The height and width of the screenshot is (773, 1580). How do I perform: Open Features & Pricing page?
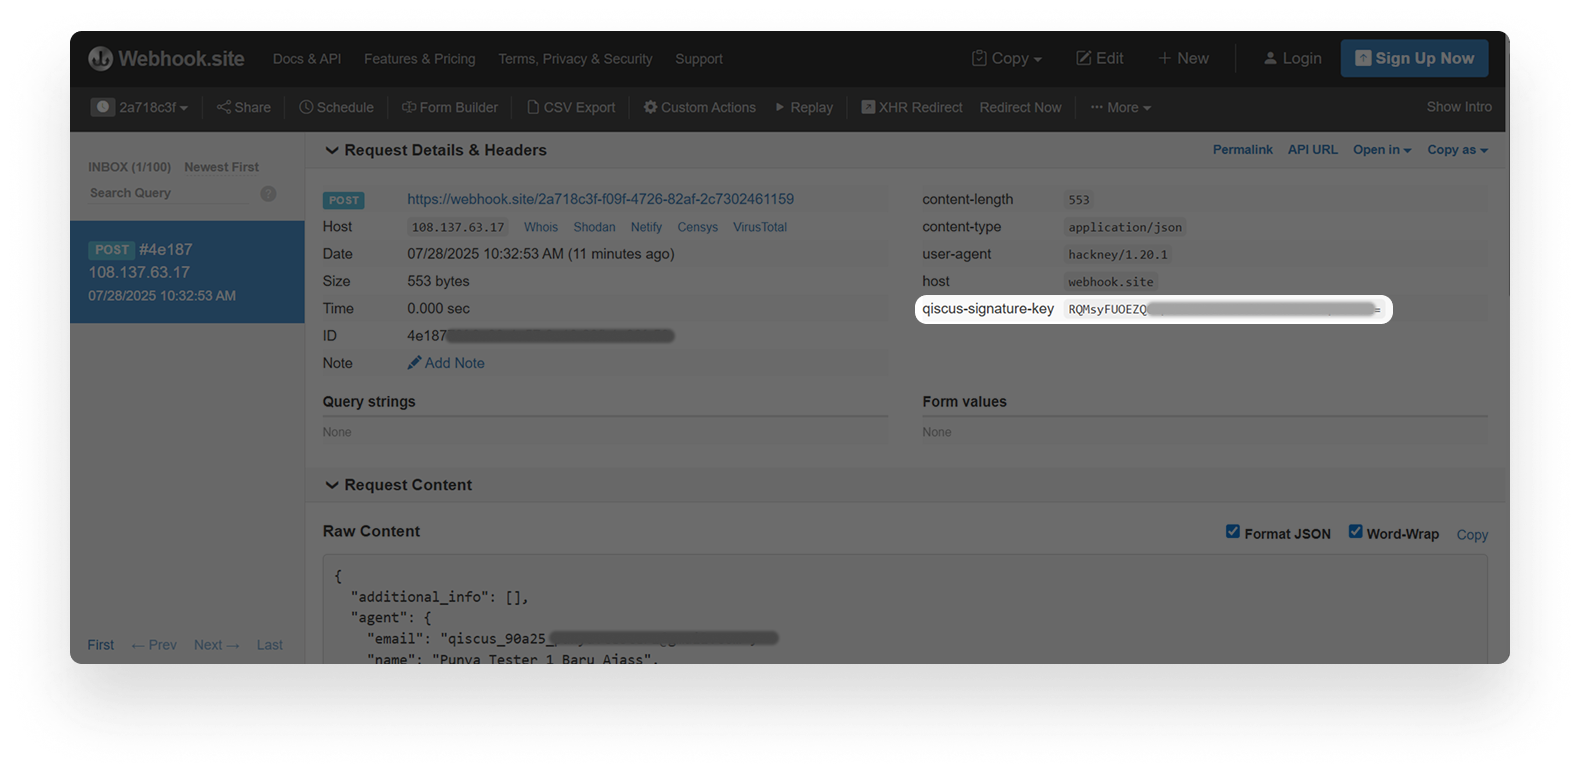(420, 59)
